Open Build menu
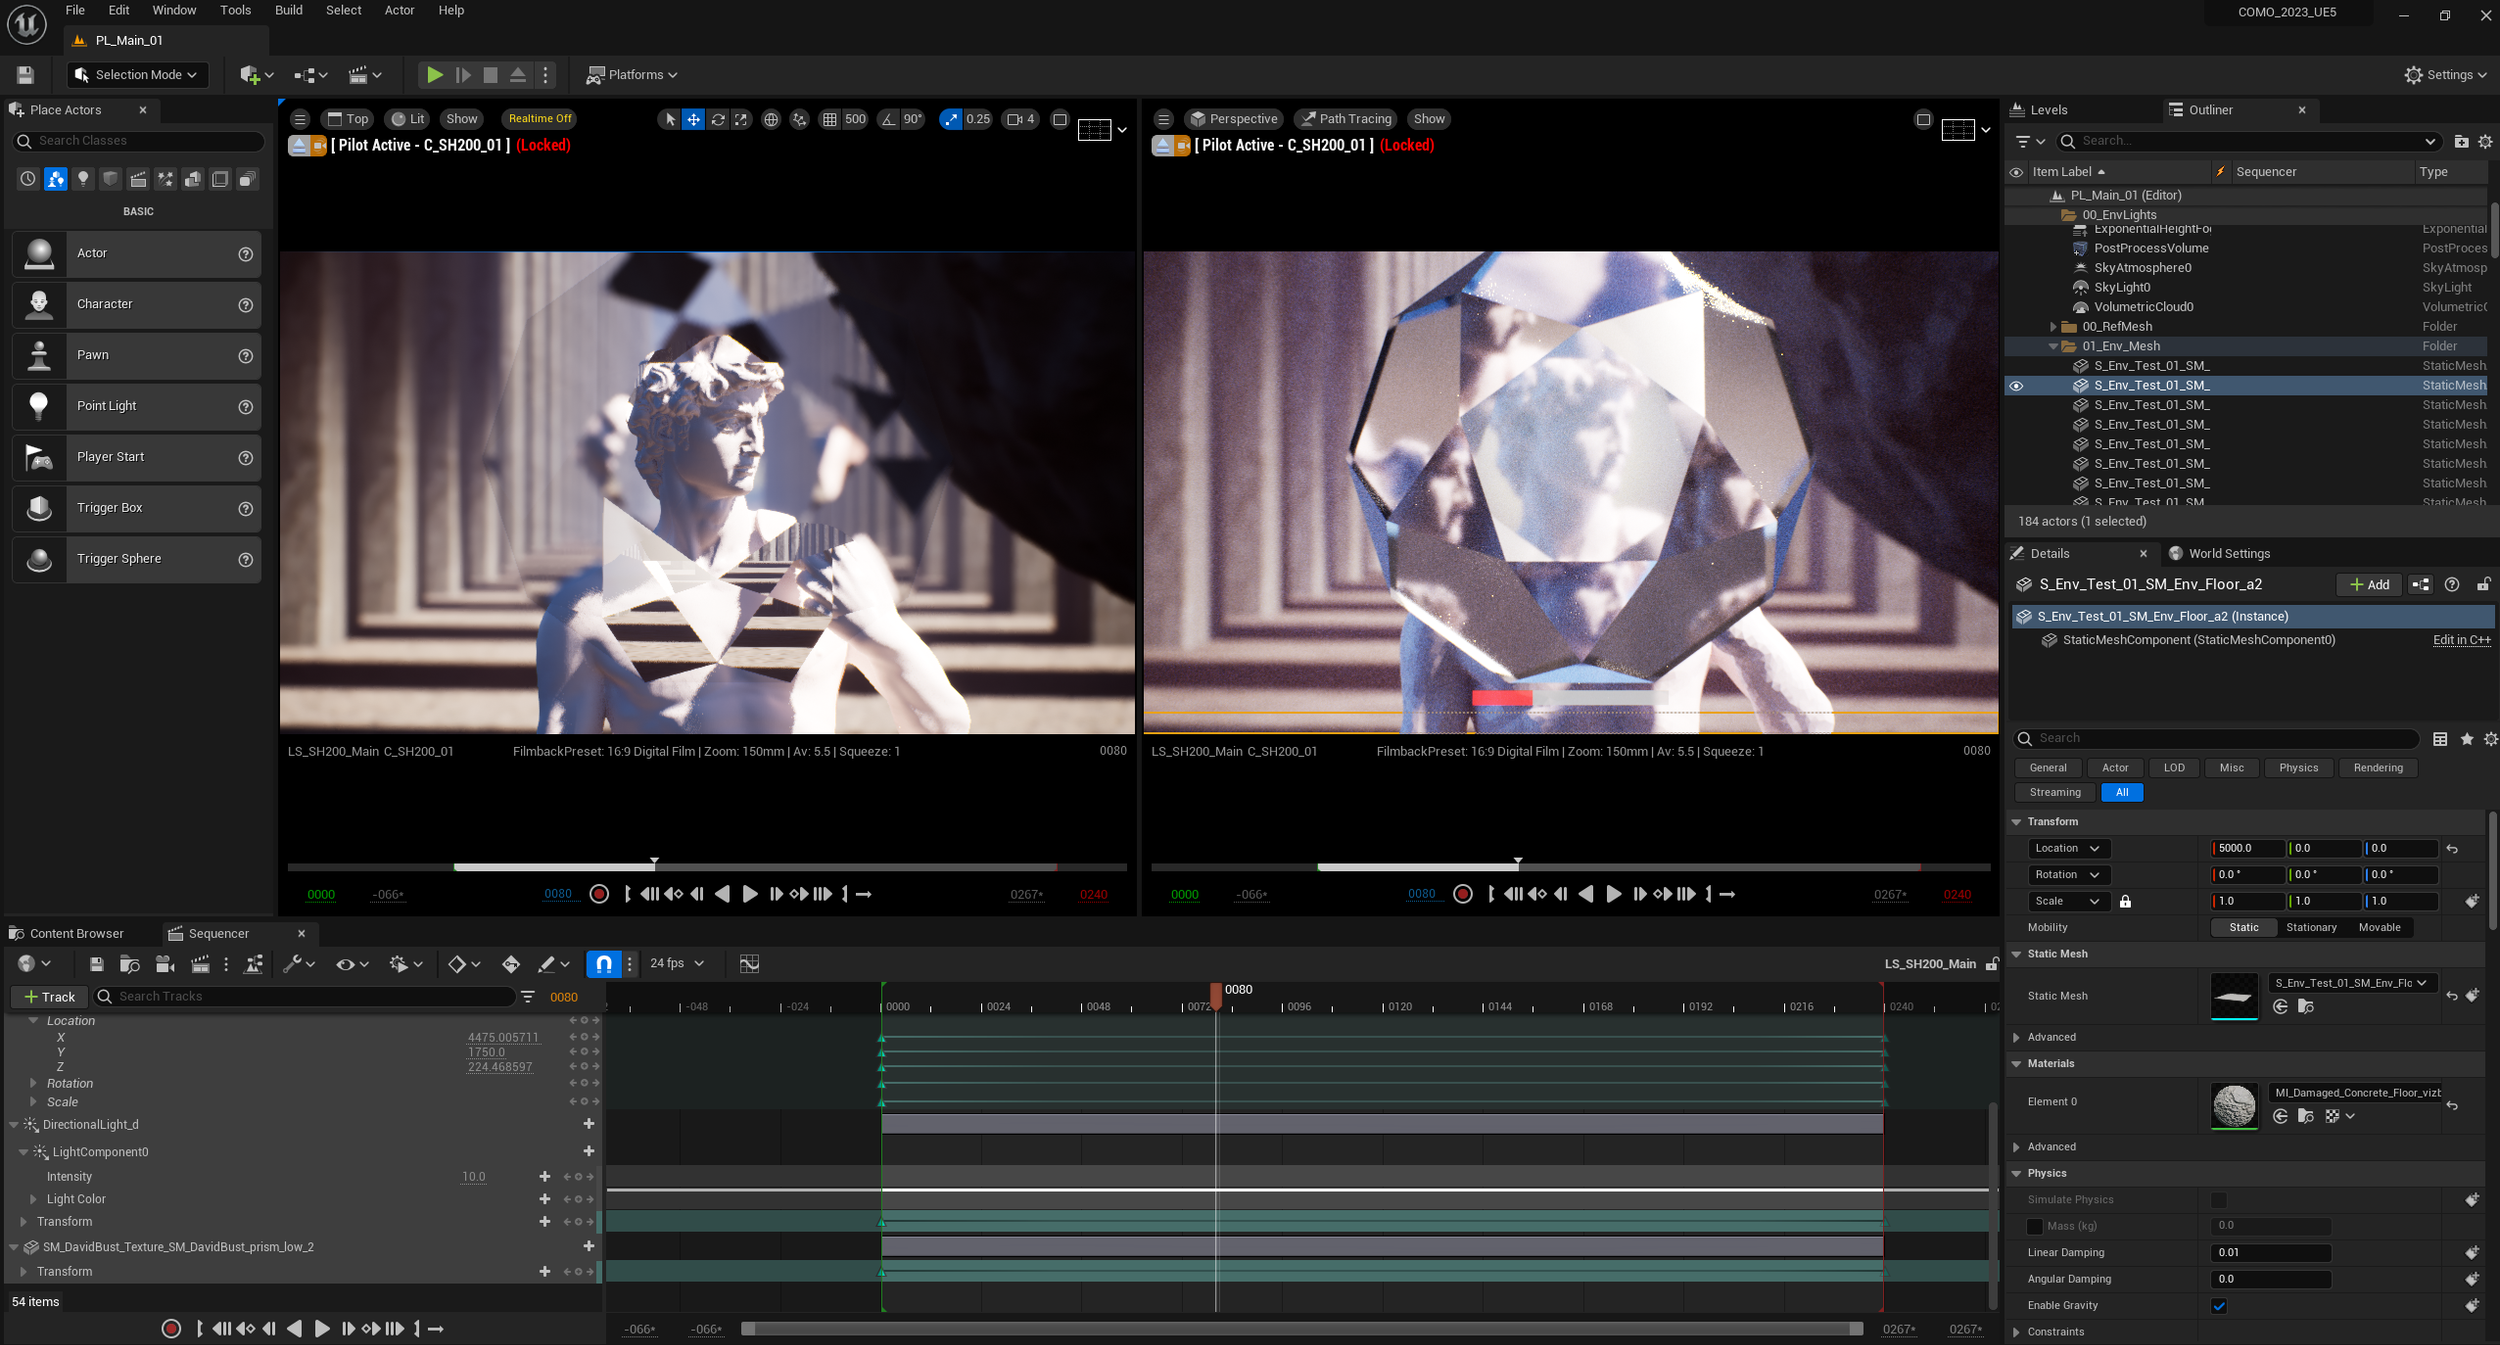This screenshot has width=2500, height=1345. (289, 11)
